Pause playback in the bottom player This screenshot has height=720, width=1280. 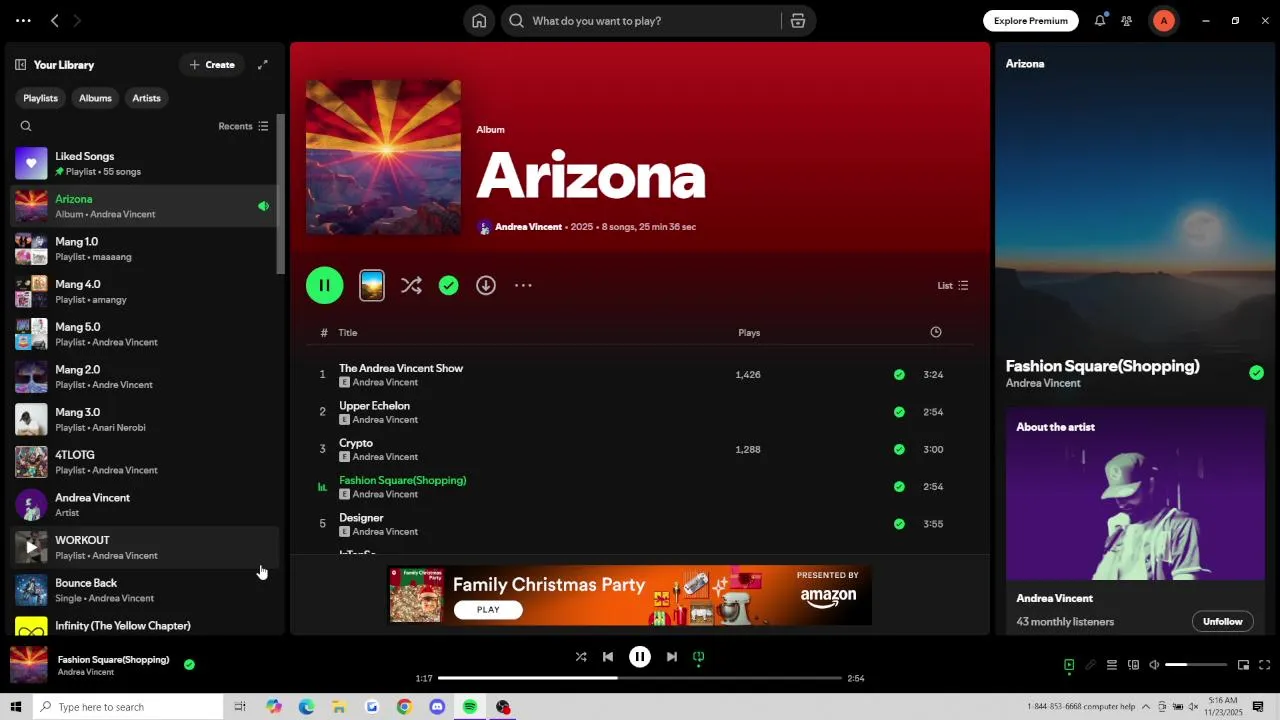coord(640,657)
